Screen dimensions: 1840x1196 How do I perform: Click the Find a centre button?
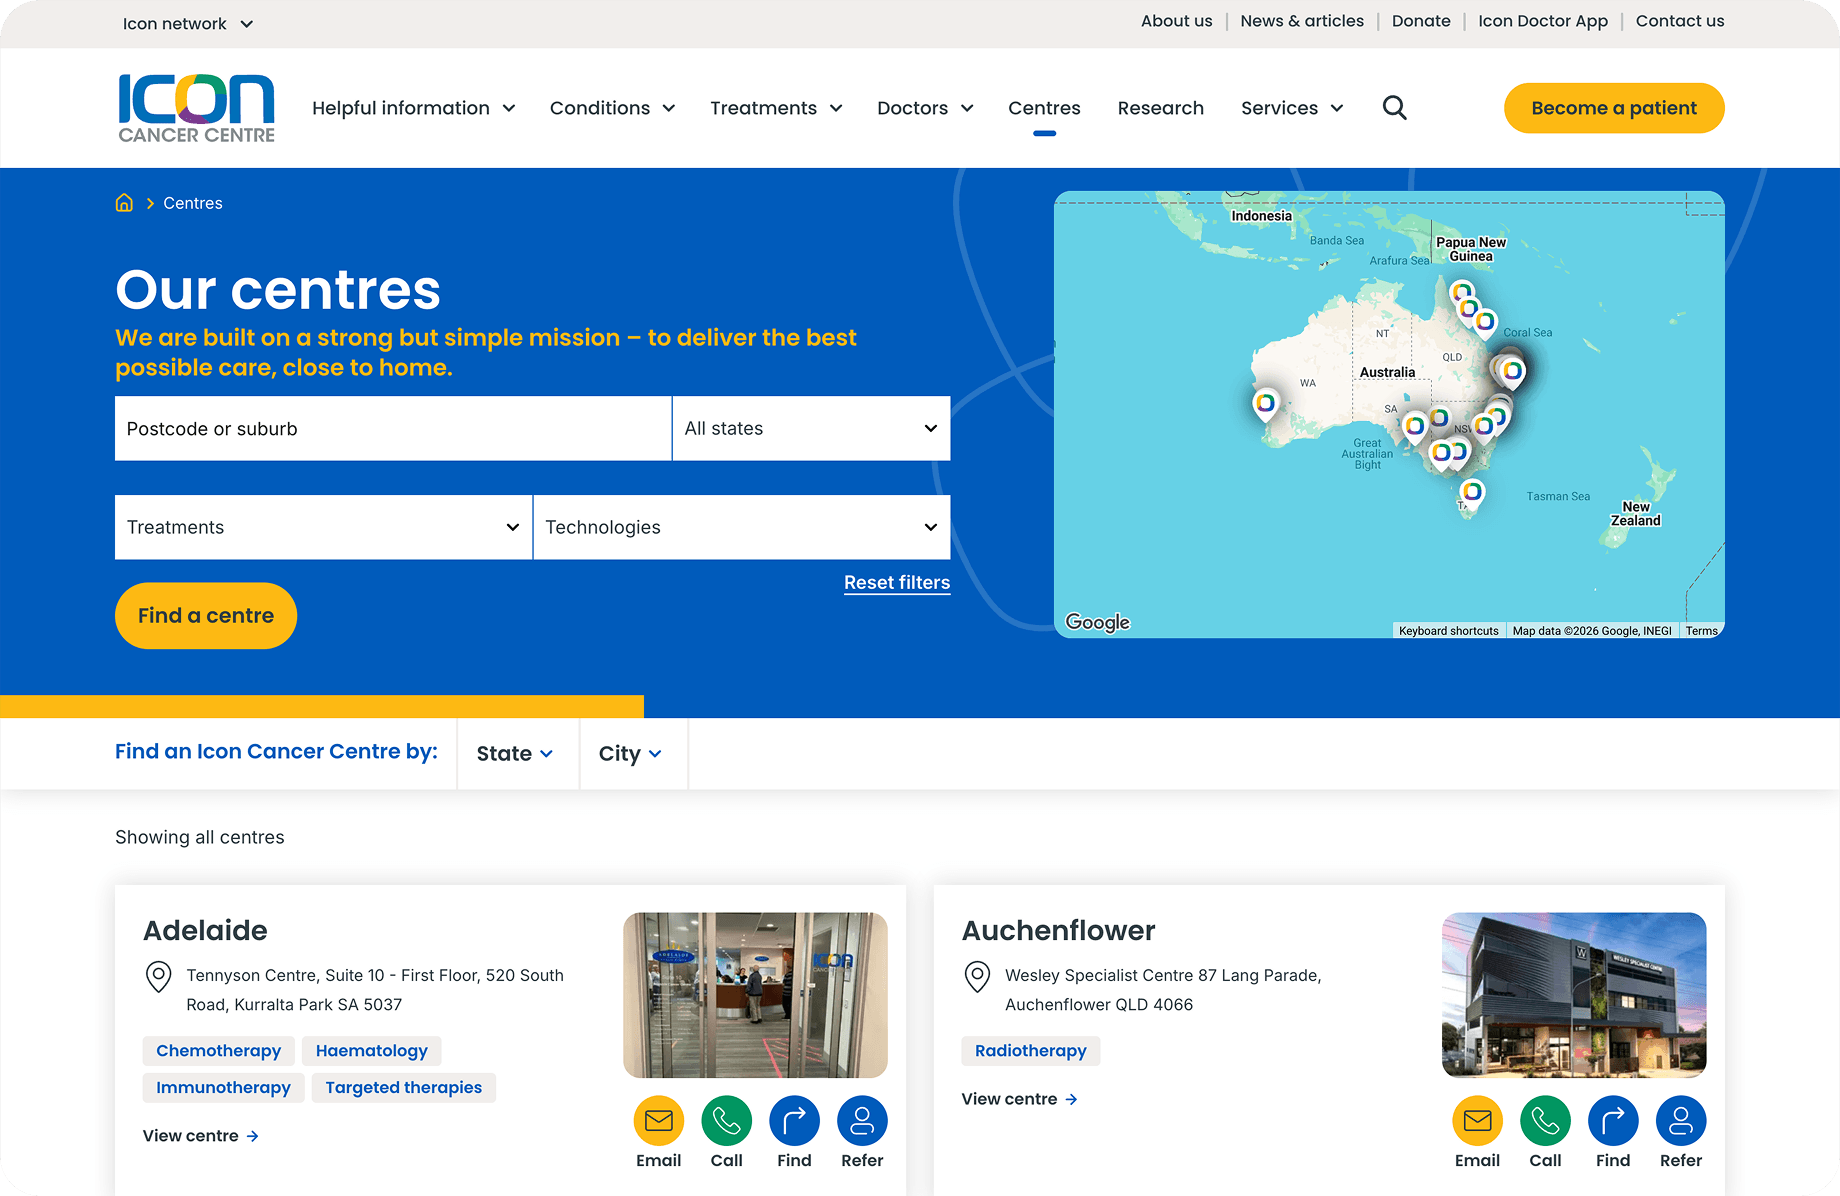pos(206,616)
